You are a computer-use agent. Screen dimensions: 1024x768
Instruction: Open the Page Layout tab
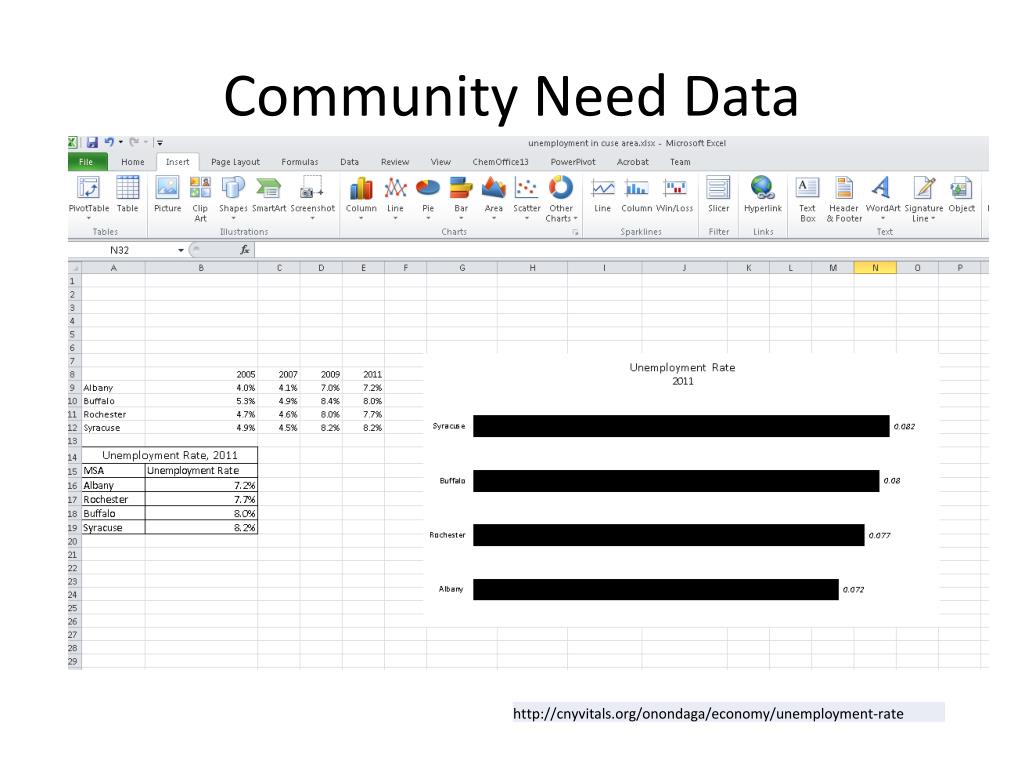(235, 162)
